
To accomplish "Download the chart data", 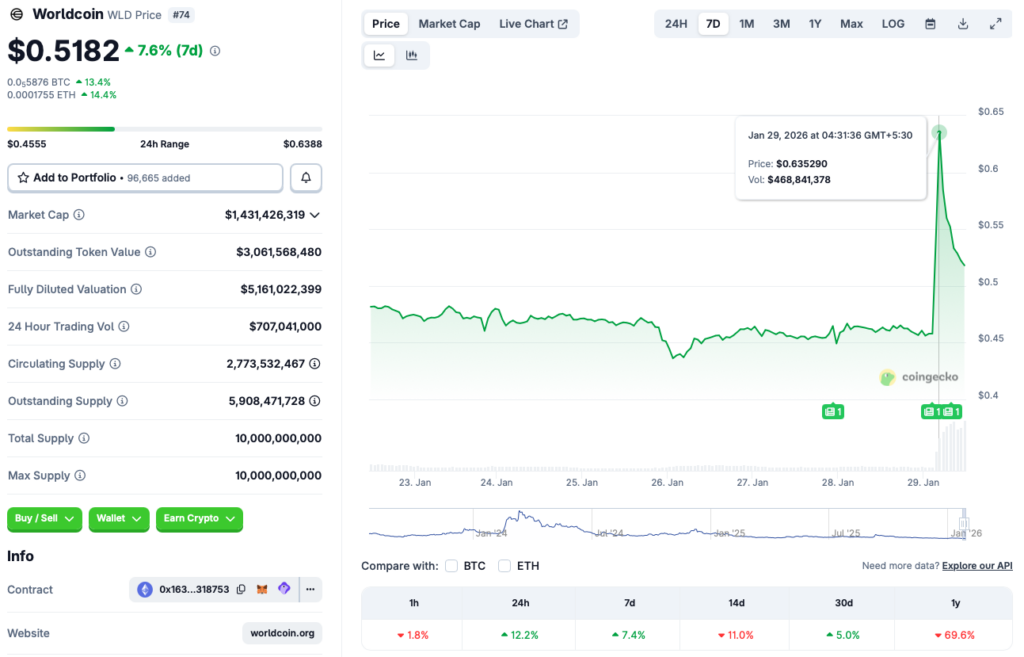I will 962,24.
